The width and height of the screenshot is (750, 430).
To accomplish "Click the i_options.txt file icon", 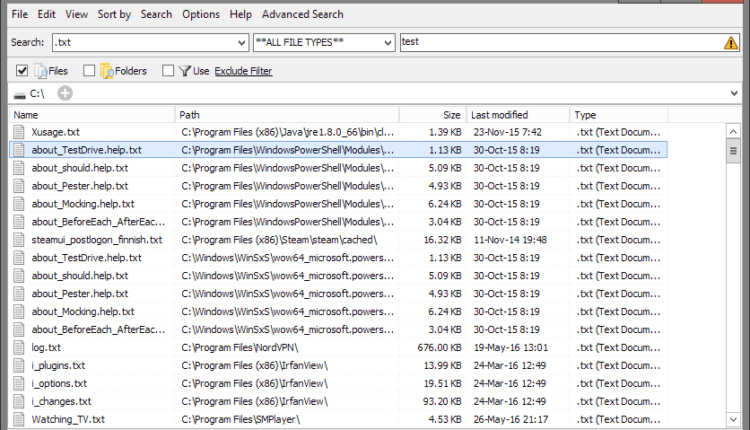I will point(19,384).
